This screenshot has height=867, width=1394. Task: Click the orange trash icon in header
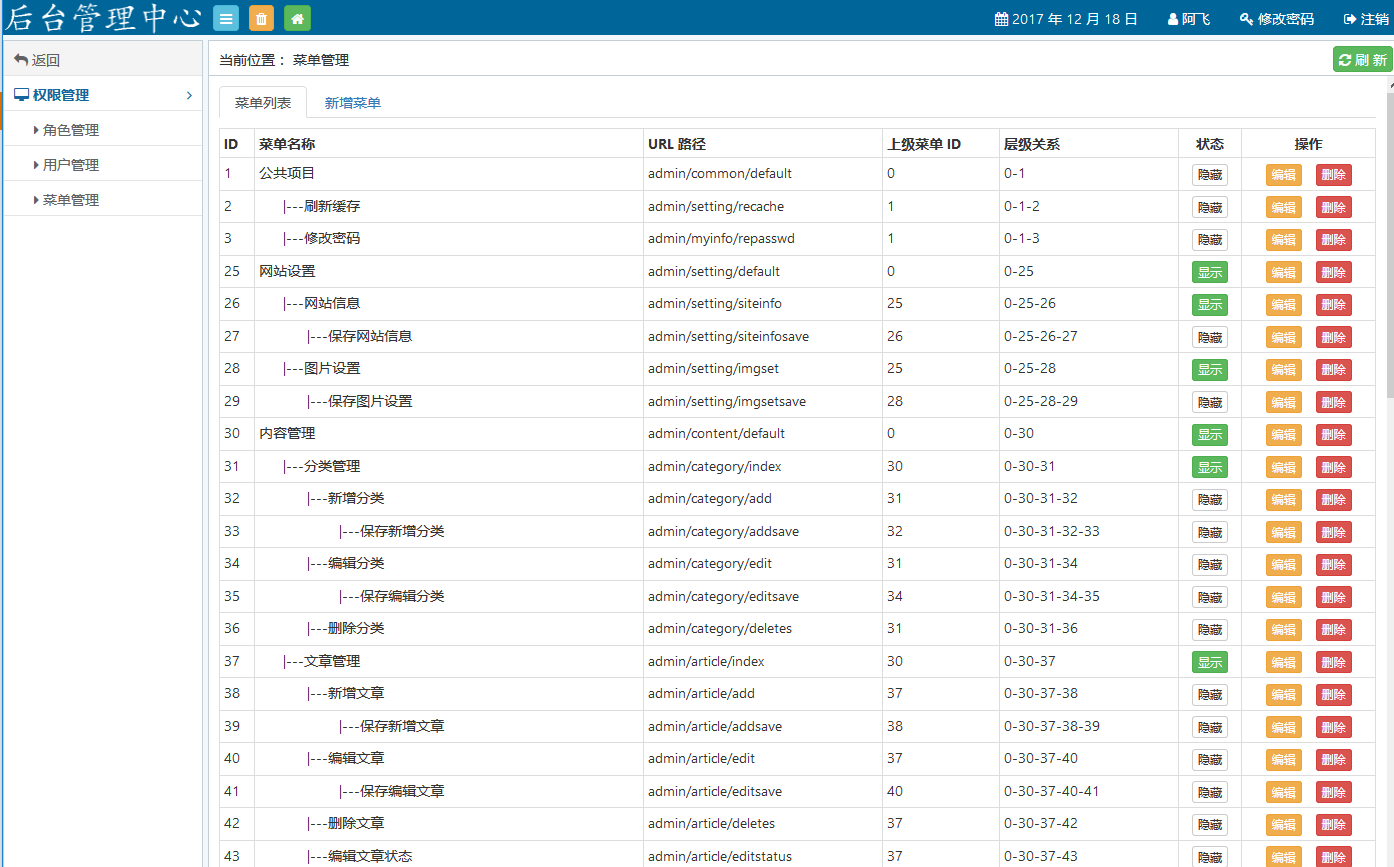coord(261,18)
